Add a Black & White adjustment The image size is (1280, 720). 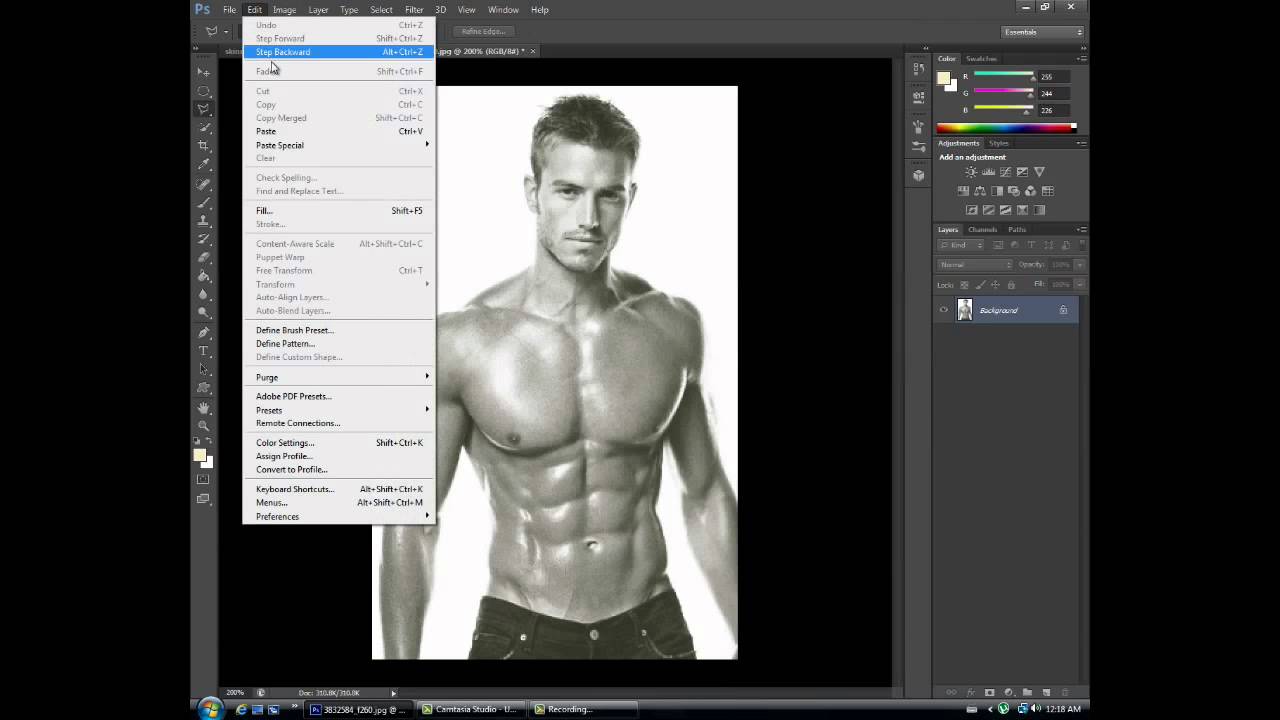pyautogui.click(x=997, y=191)
